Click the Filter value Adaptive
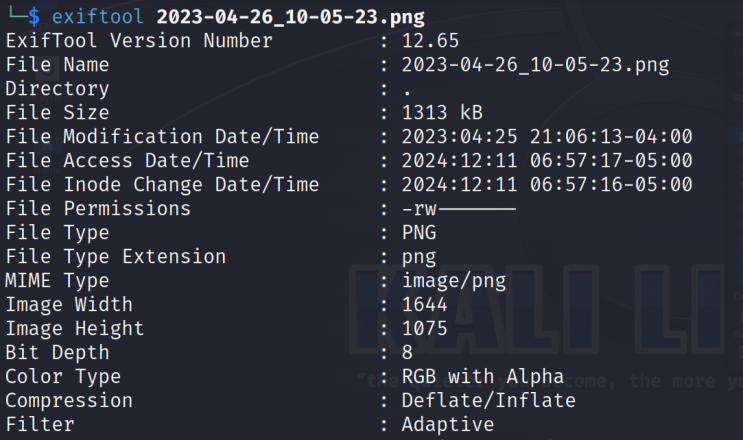743x440 pixels. click(x=448, y=425)
